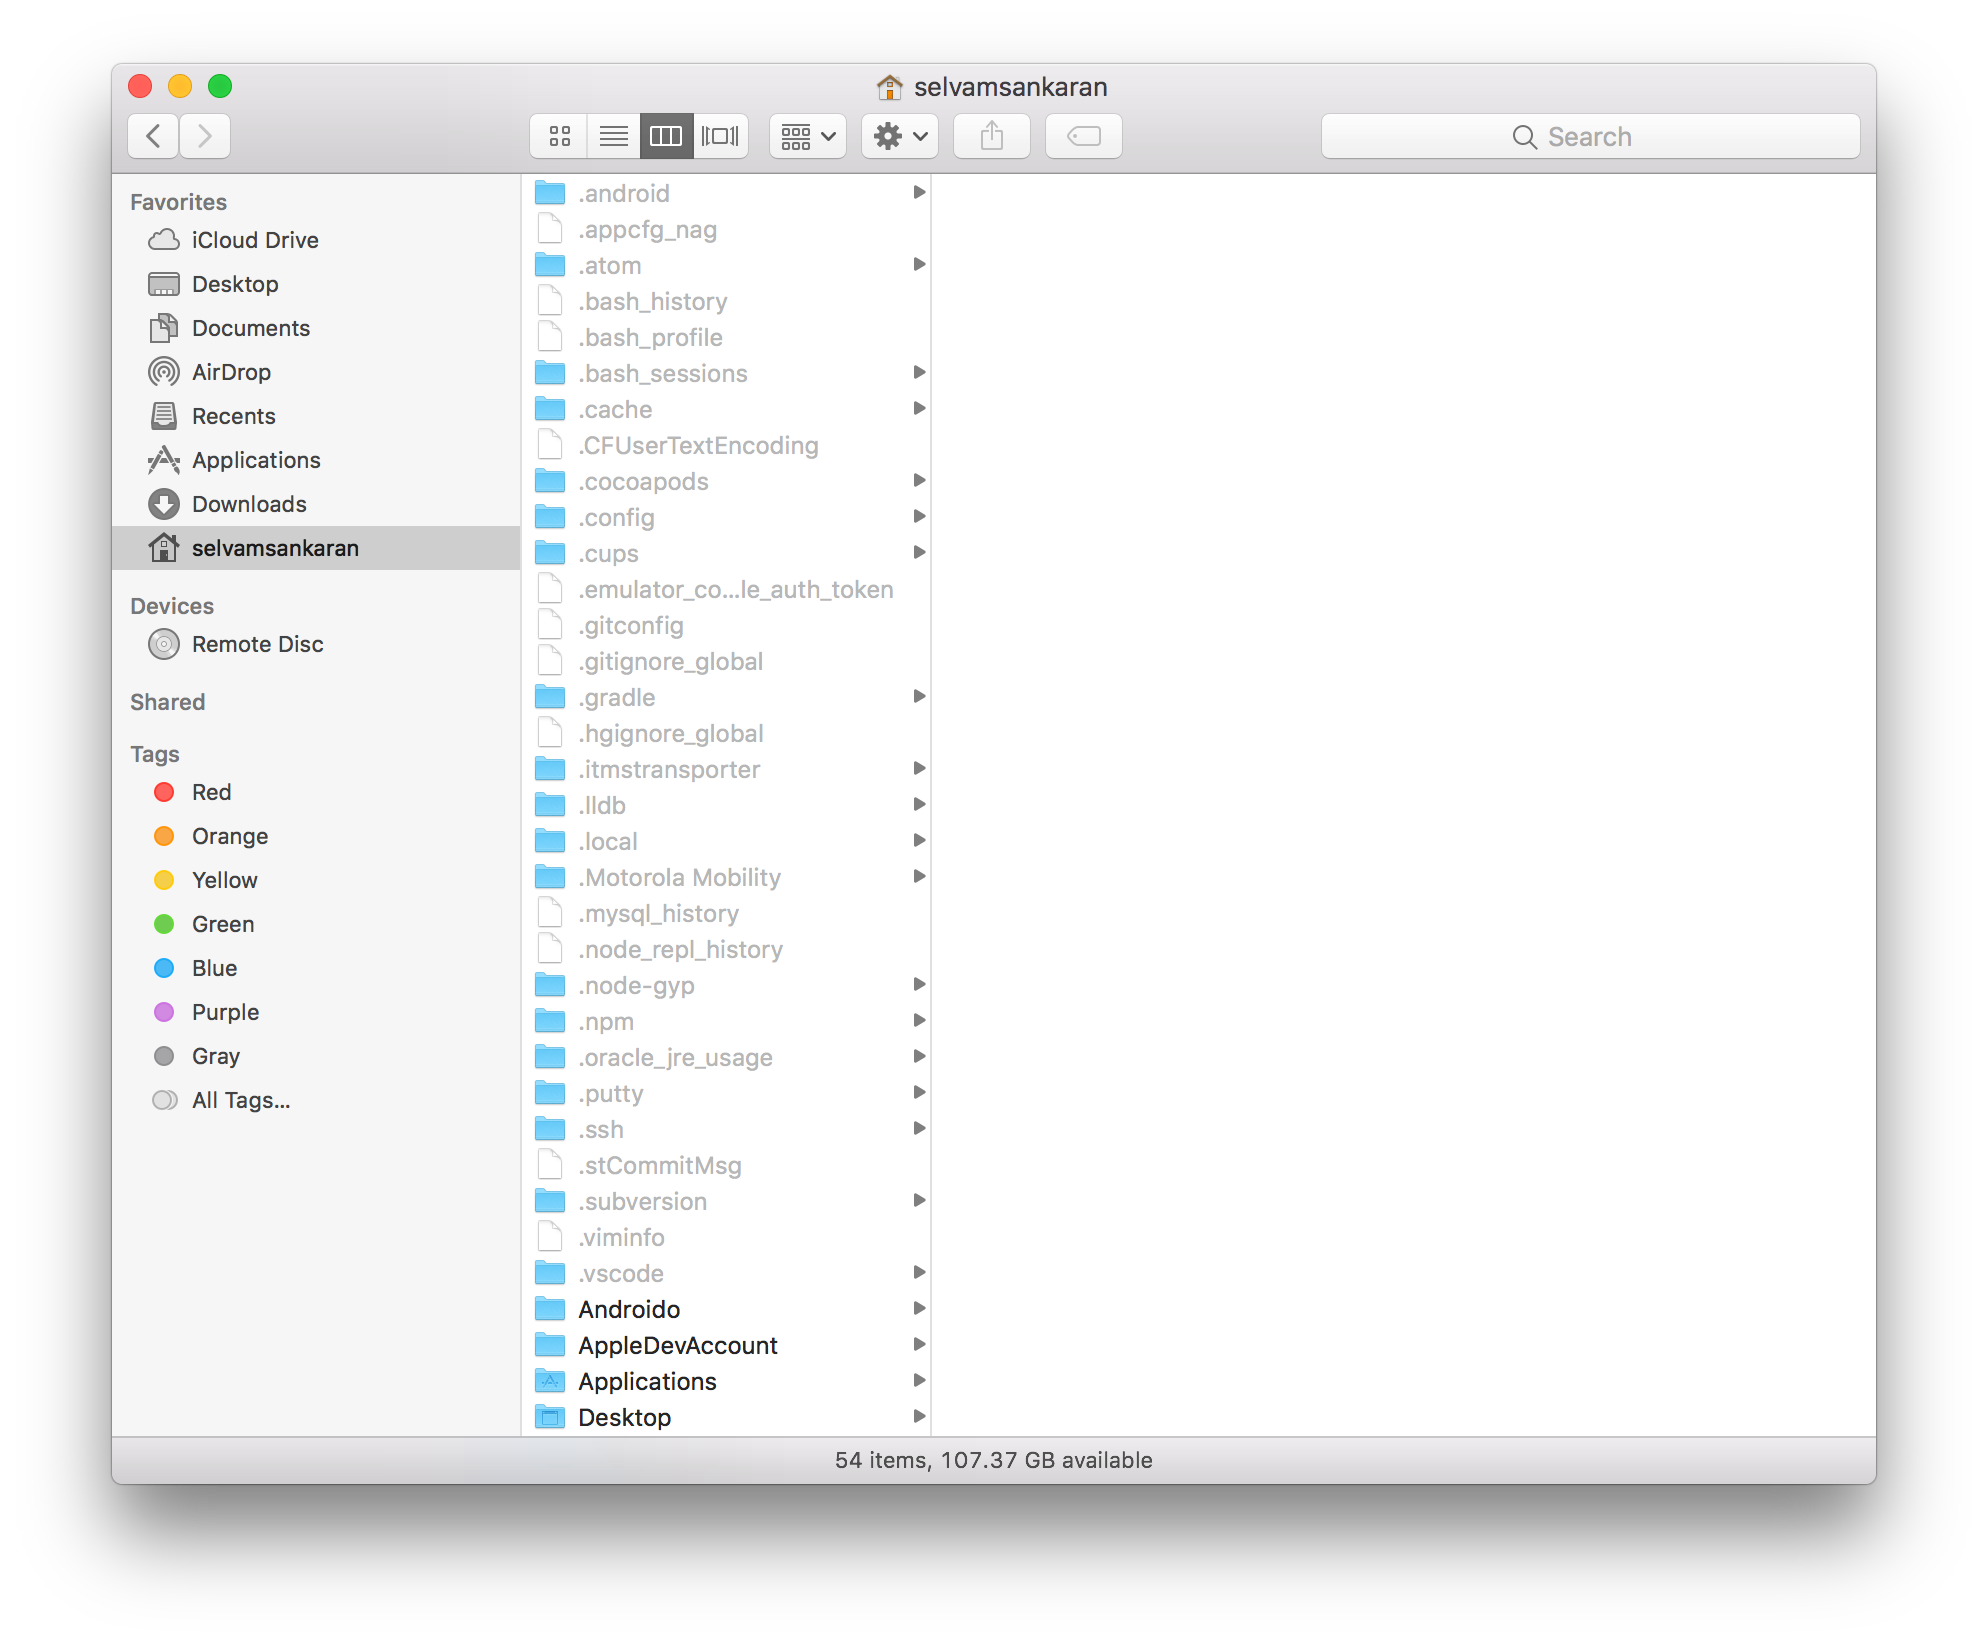
Task: Expand the .gradle folder arrow
Action: 919,696
